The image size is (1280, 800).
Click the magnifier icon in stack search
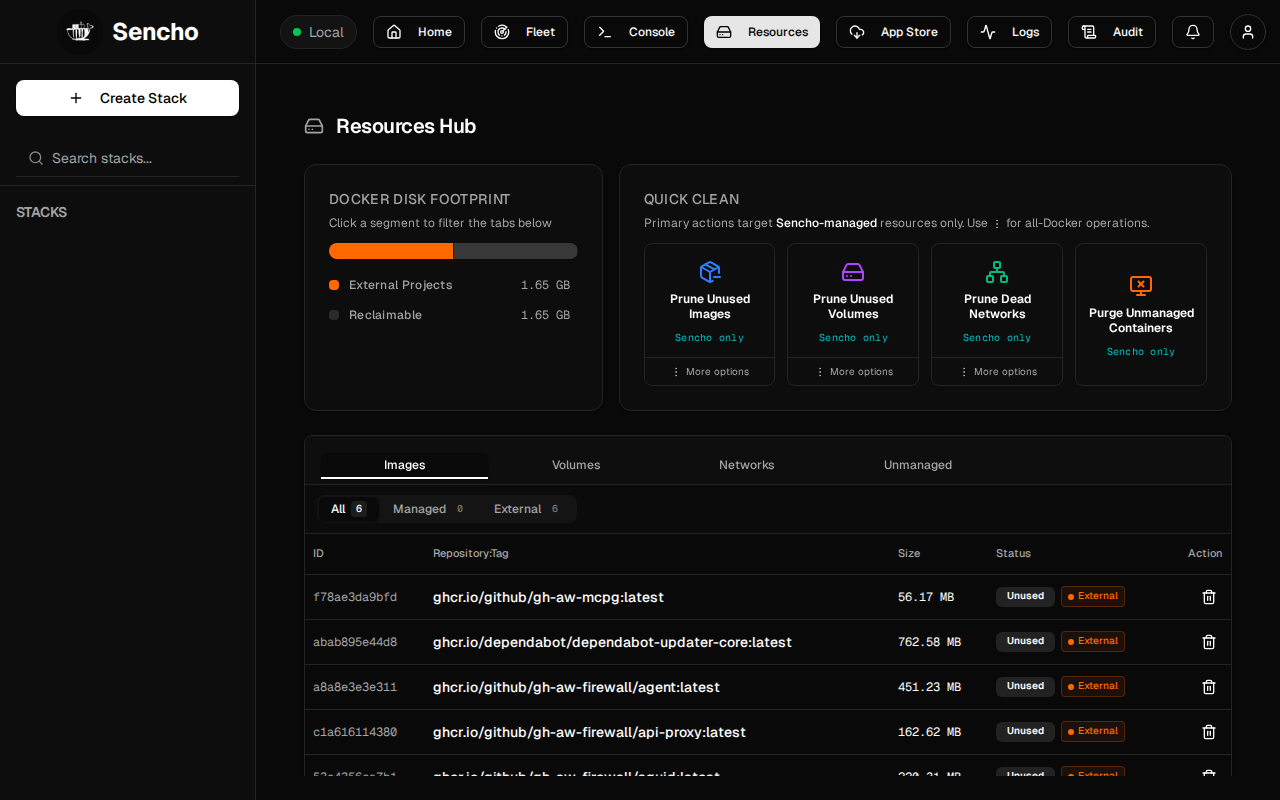point(36,158)
